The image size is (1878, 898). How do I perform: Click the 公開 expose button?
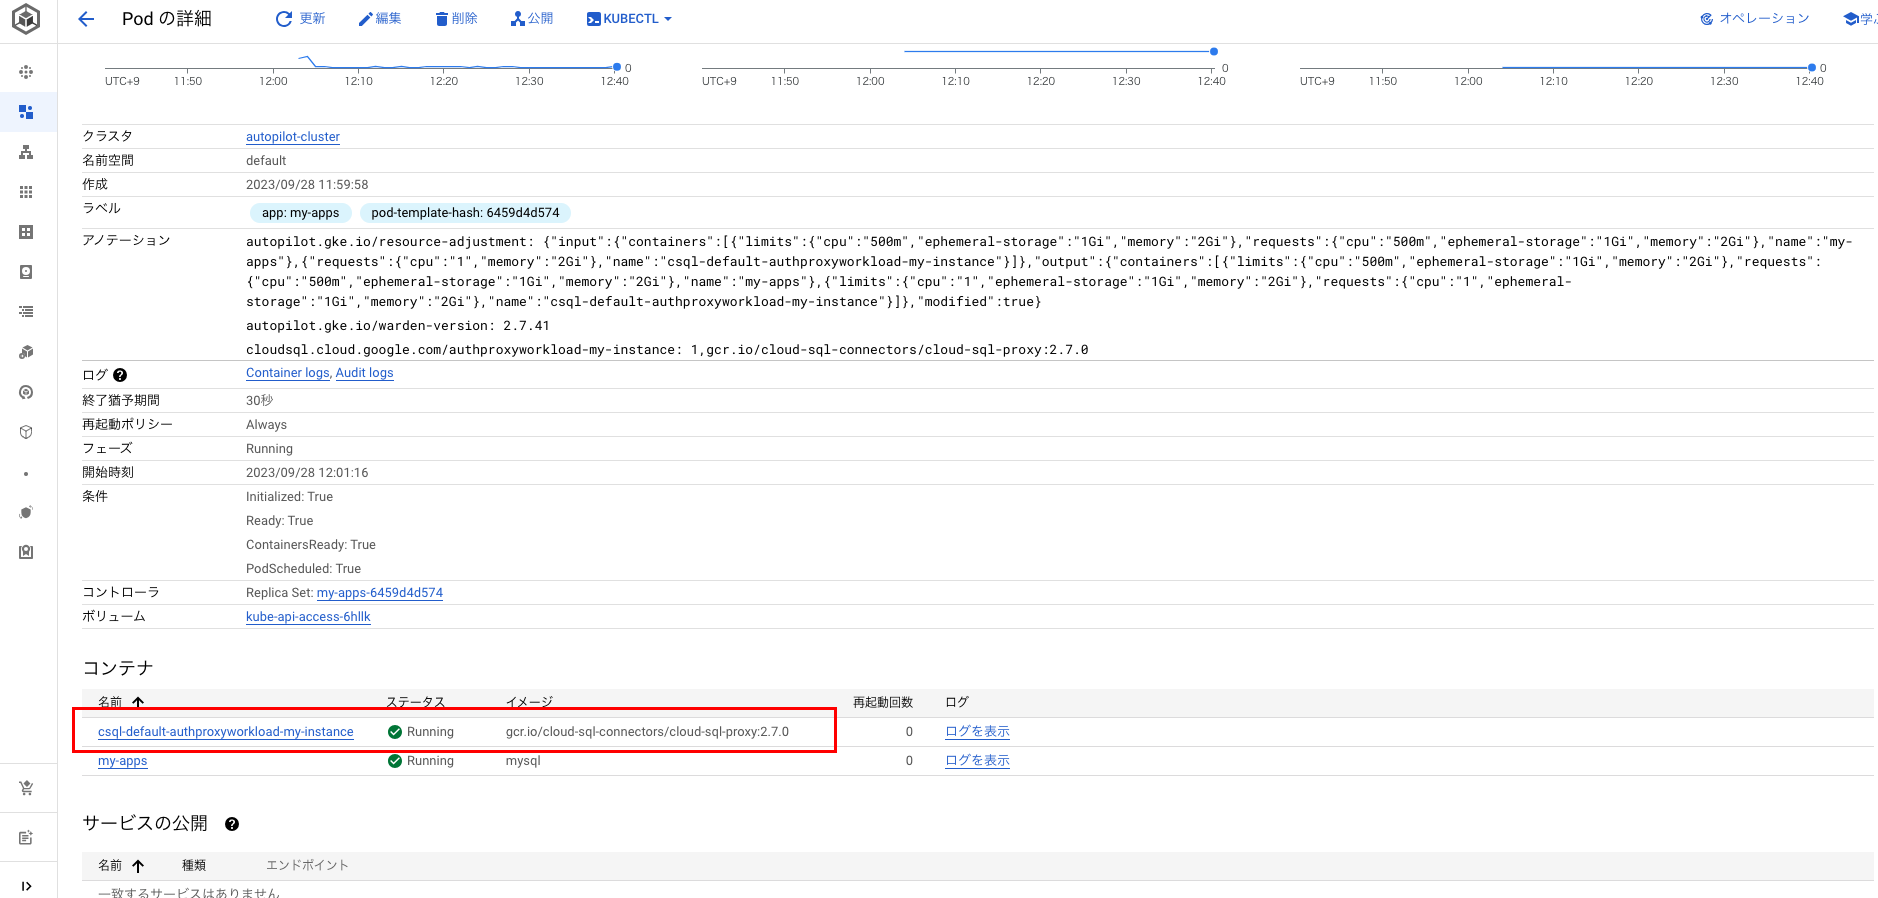point(532,19)
